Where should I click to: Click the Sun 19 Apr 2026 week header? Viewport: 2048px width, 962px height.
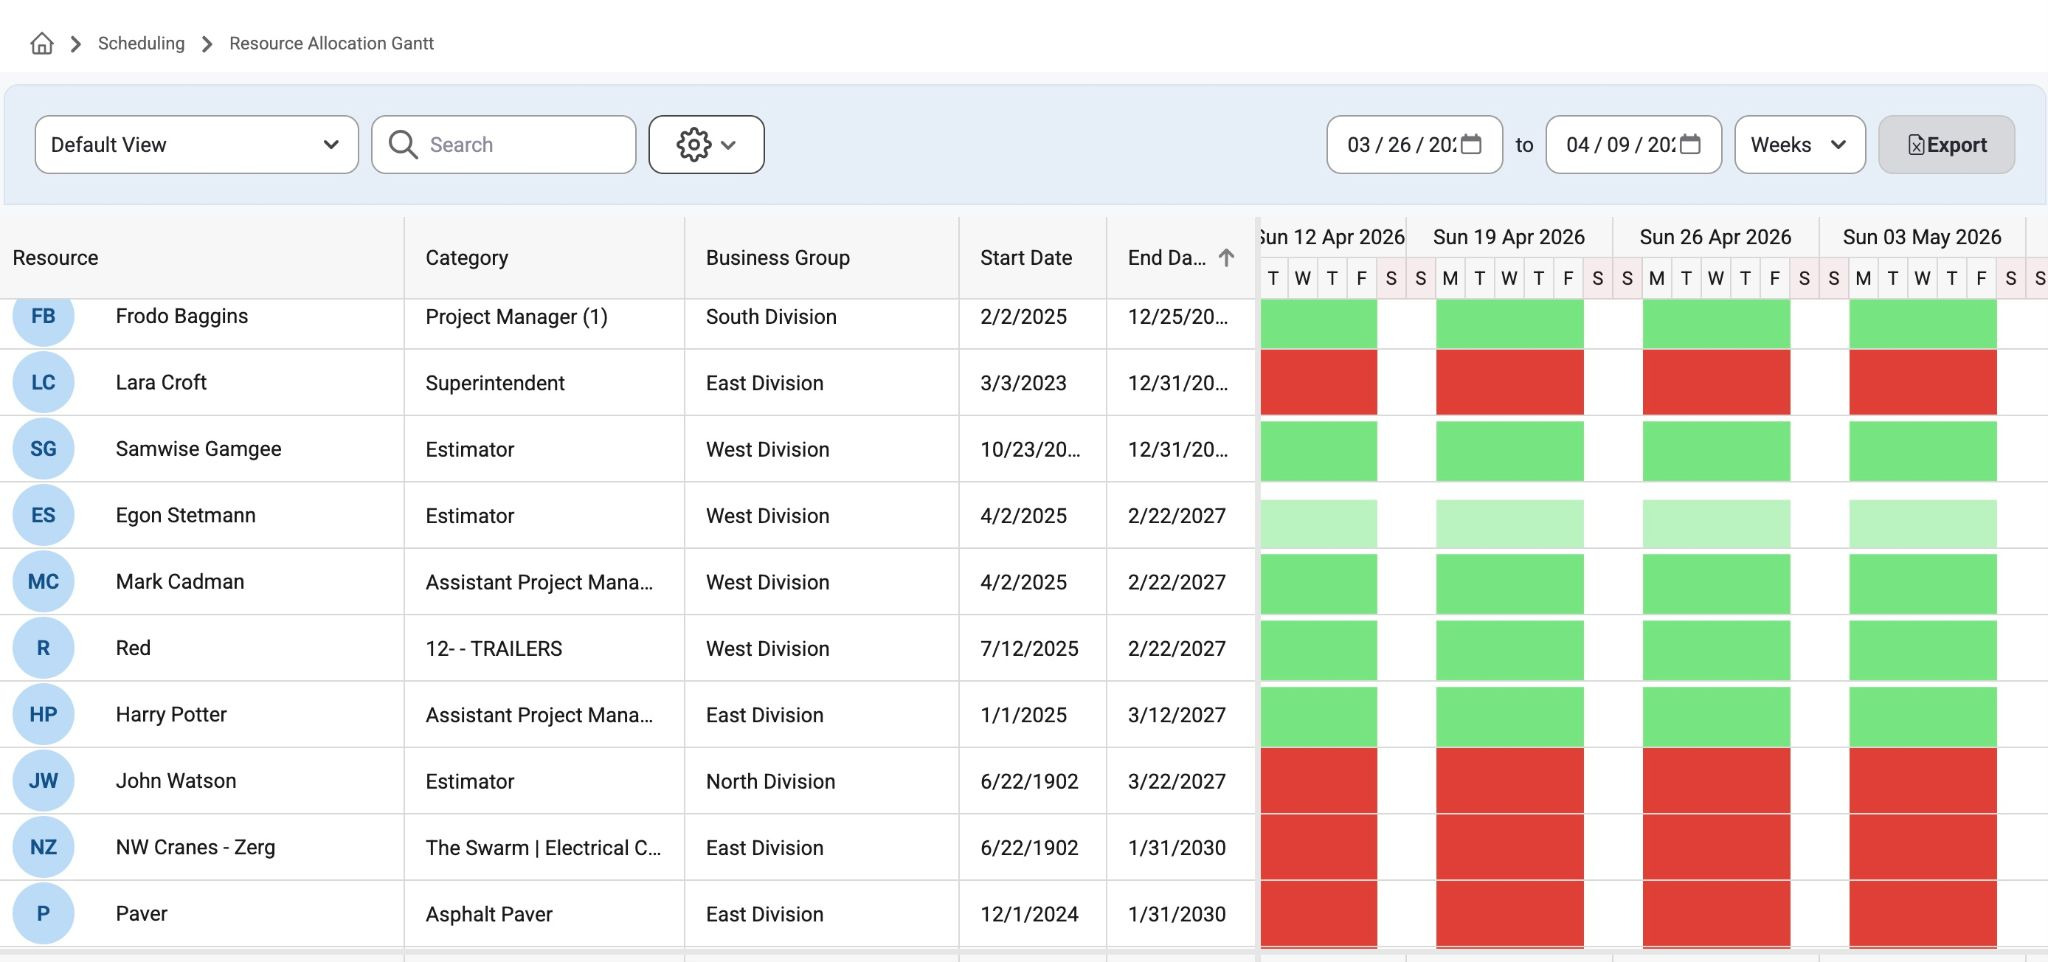(x=1509, y=237)
